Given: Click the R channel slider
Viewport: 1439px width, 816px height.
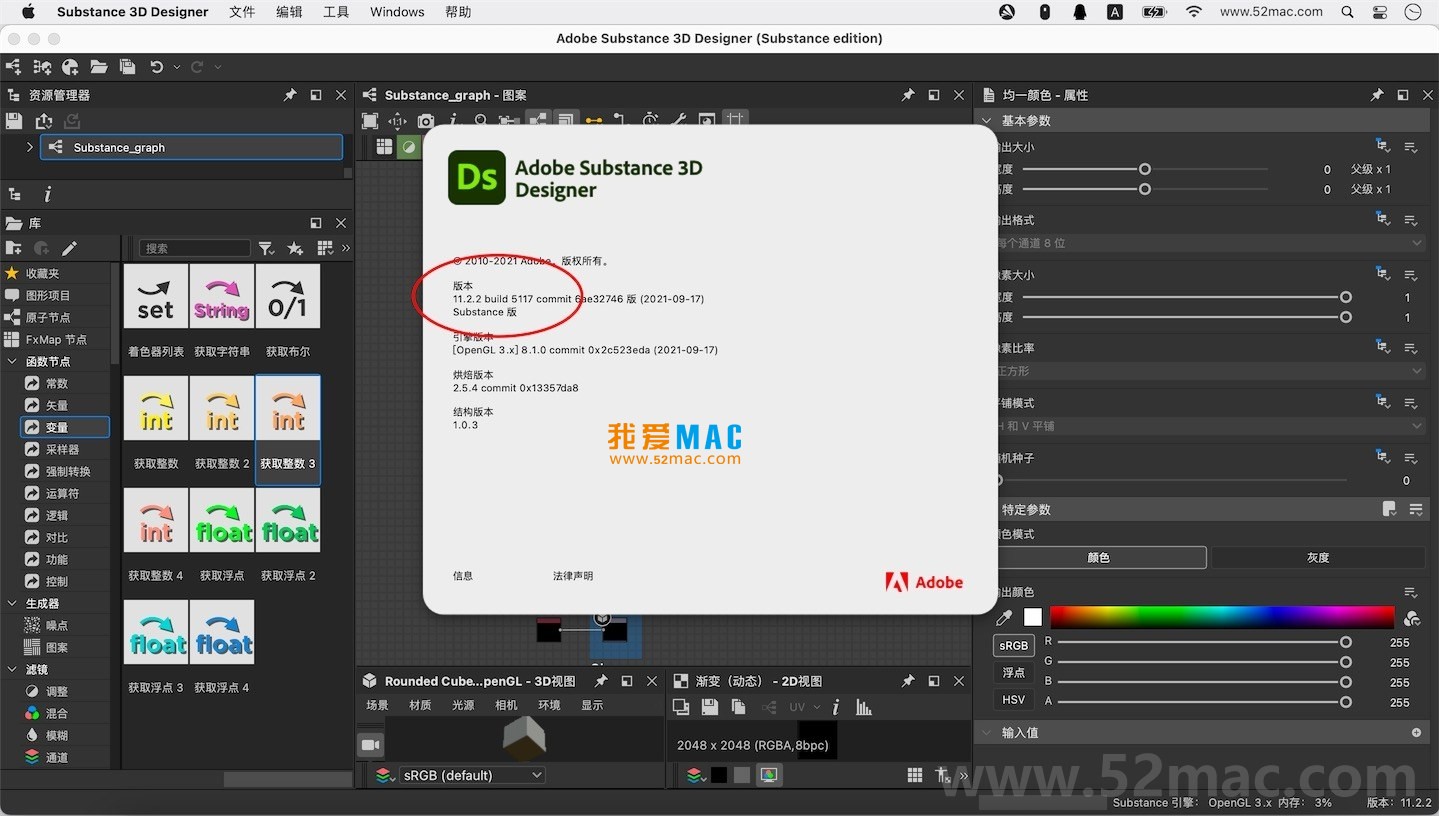Looking at the screenshot, I should pos(1204,642).
